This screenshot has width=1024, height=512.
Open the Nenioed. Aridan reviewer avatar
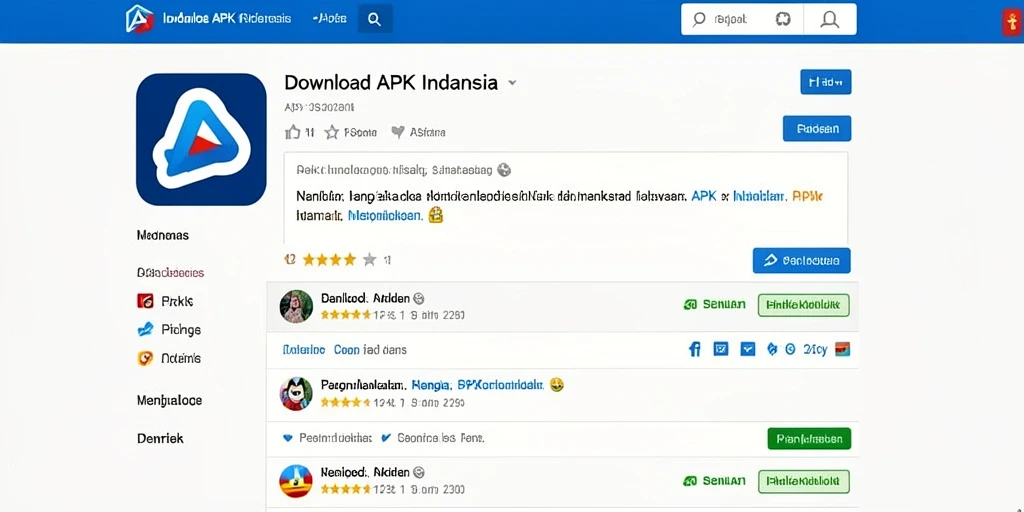(x=296, y=481)
